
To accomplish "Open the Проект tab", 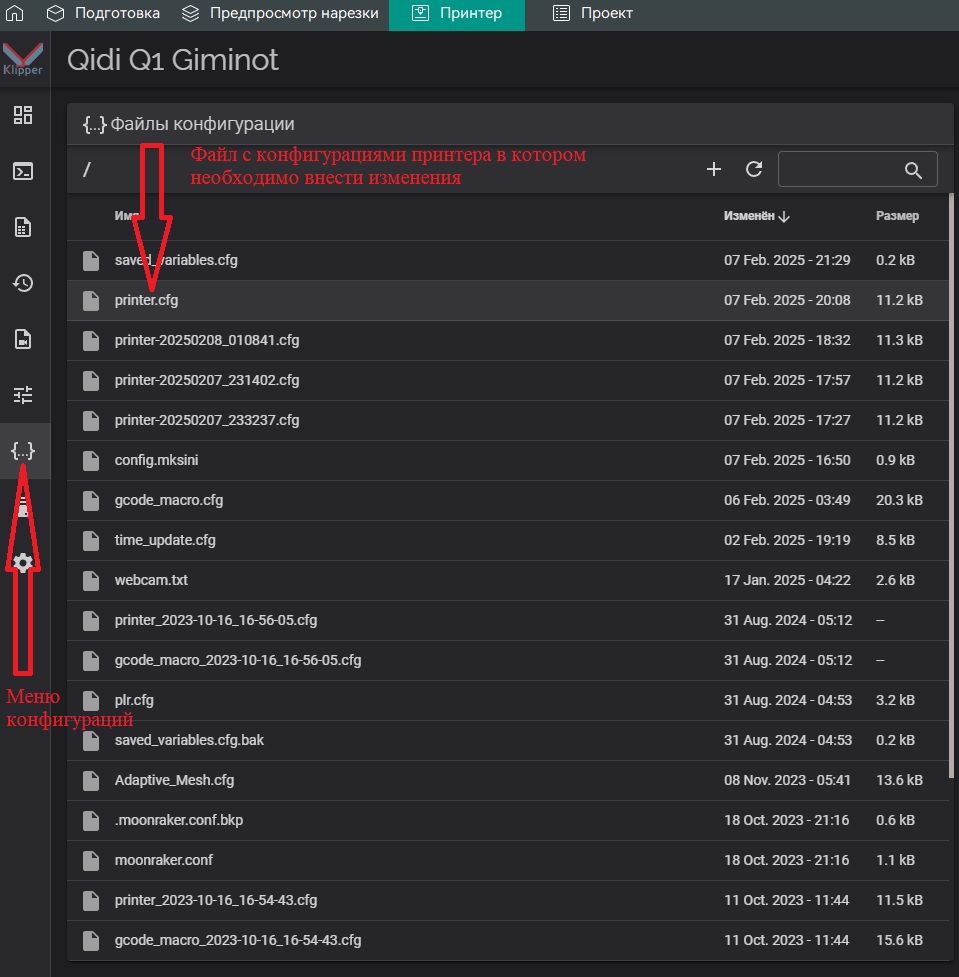I will [593, 13].
